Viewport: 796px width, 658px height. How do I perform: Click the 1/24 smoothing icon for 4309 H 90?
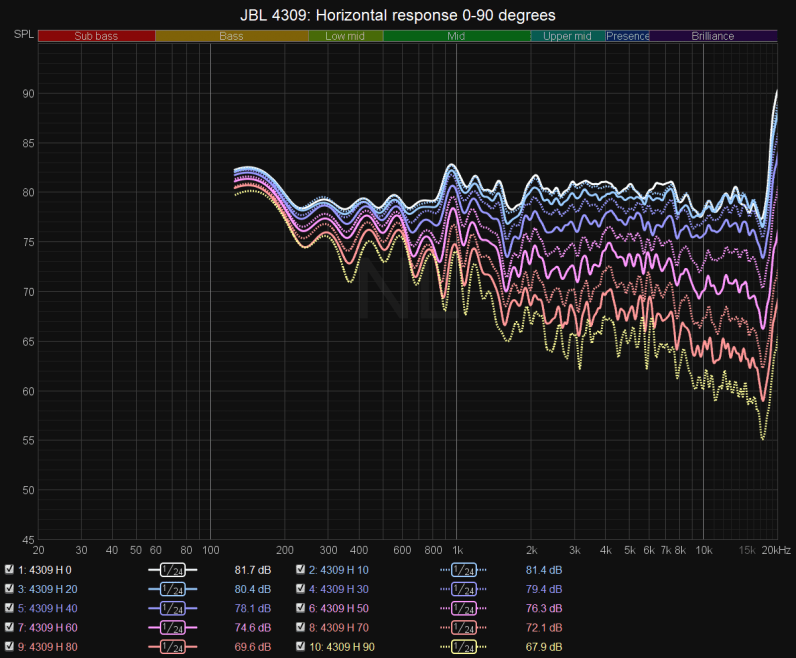[x=463, y=648]
